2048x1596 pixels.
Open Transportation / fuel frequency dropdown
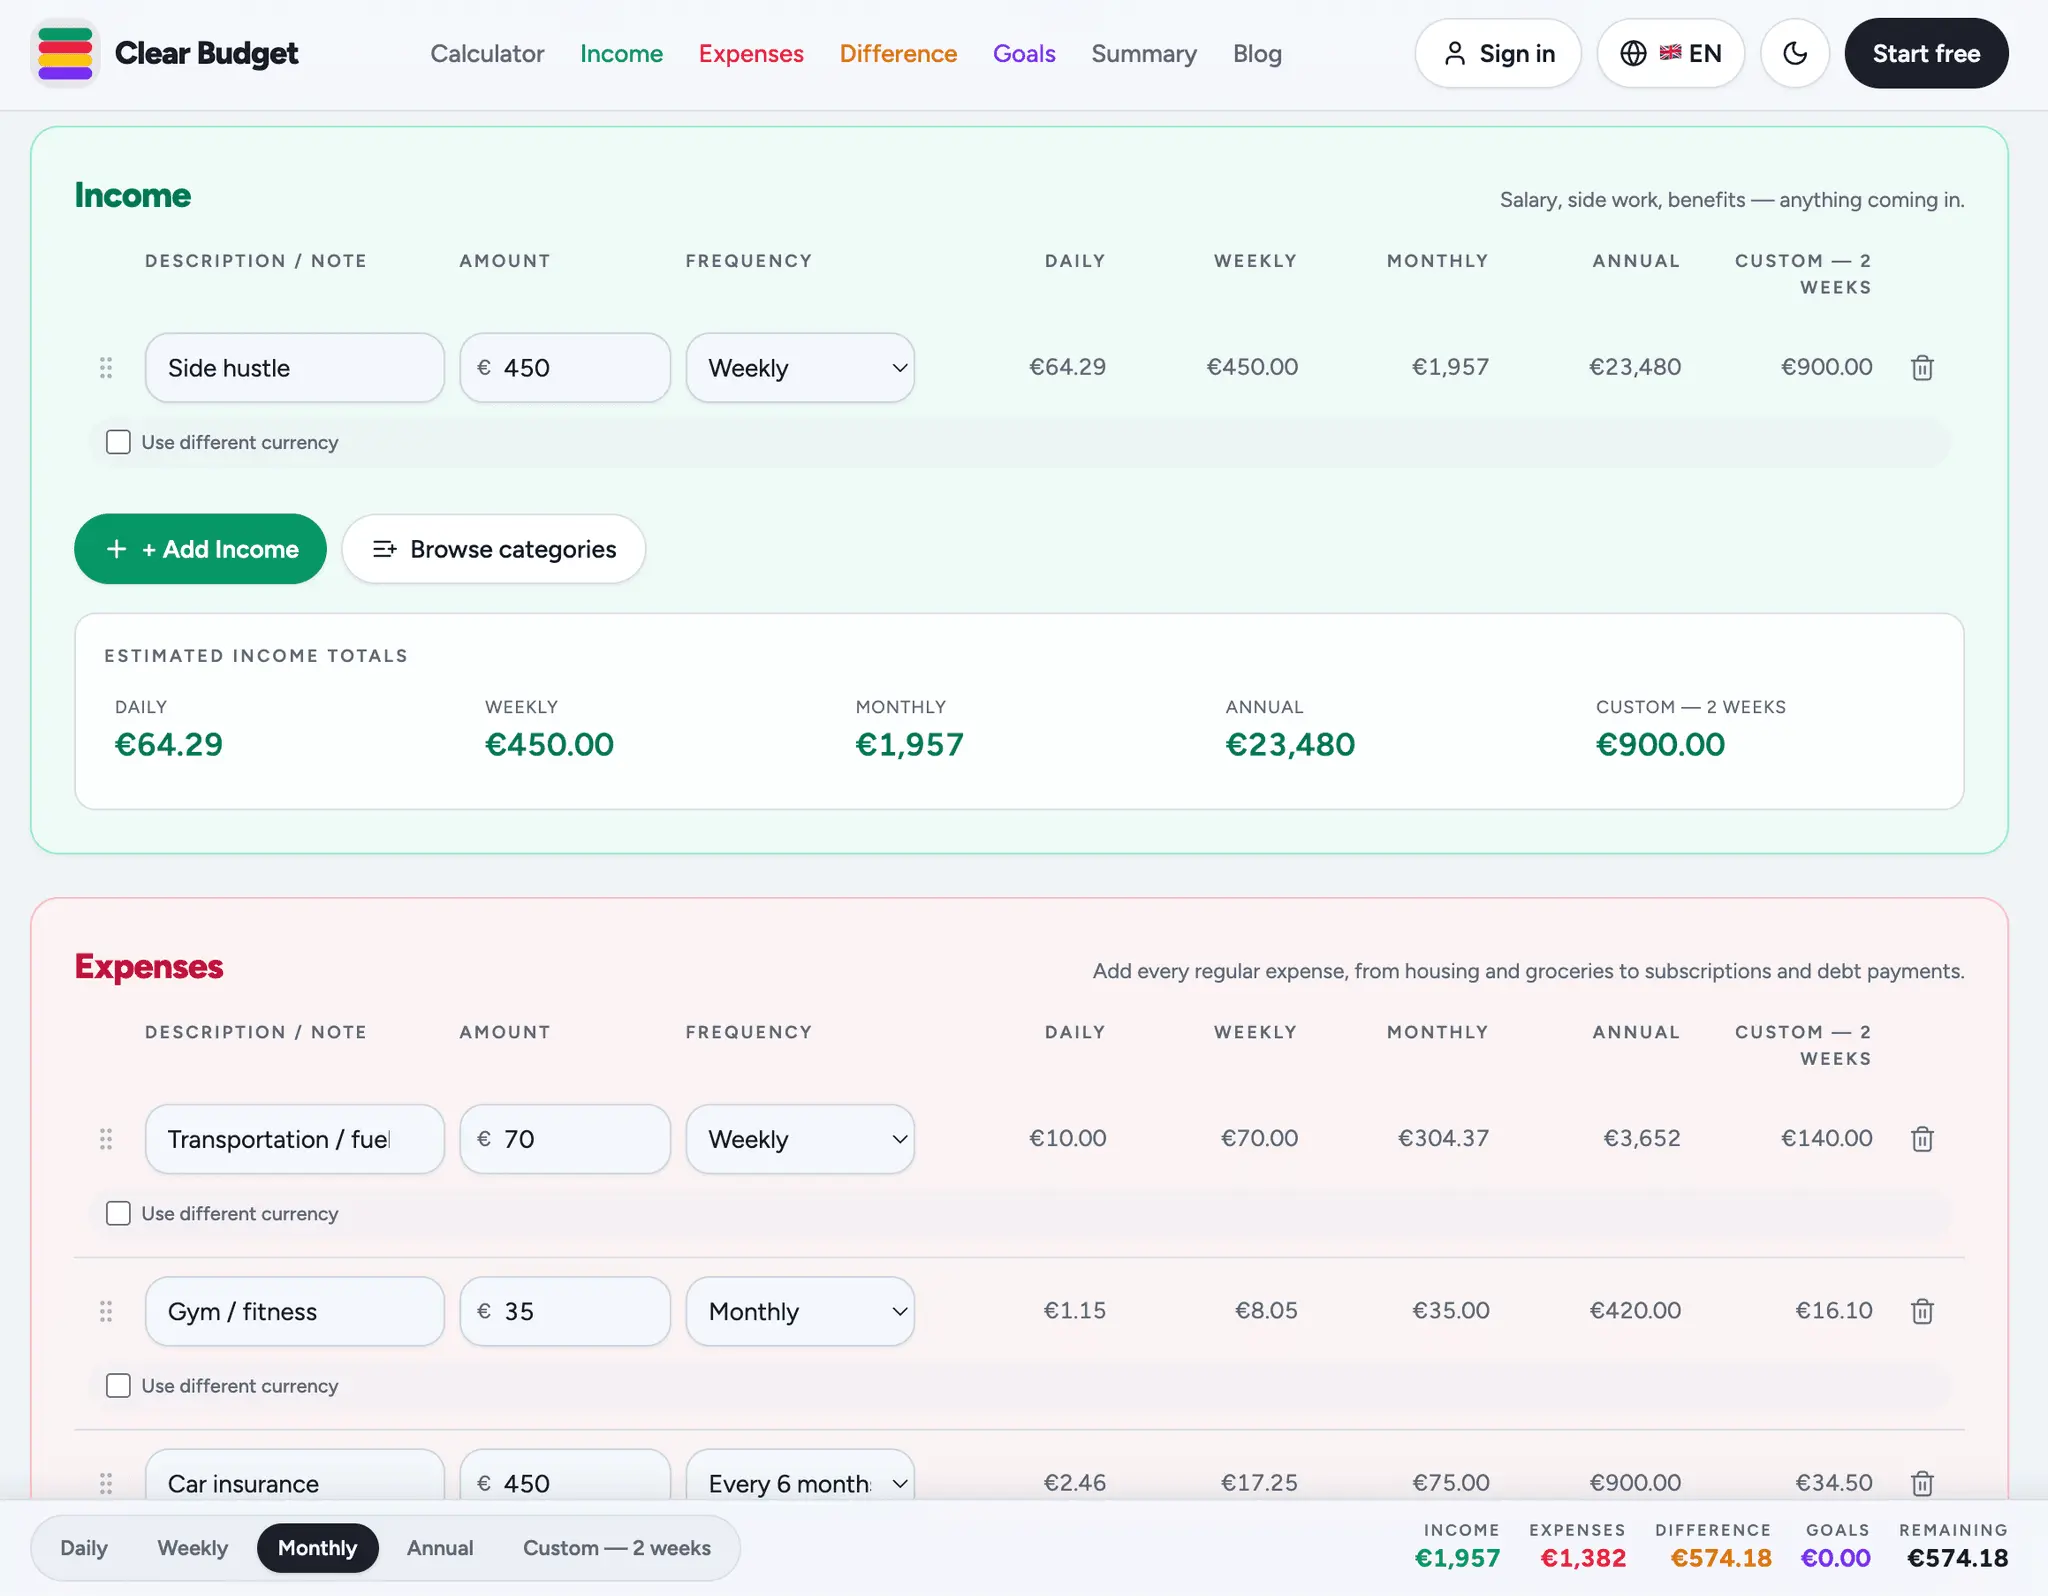coord(800,1139)
